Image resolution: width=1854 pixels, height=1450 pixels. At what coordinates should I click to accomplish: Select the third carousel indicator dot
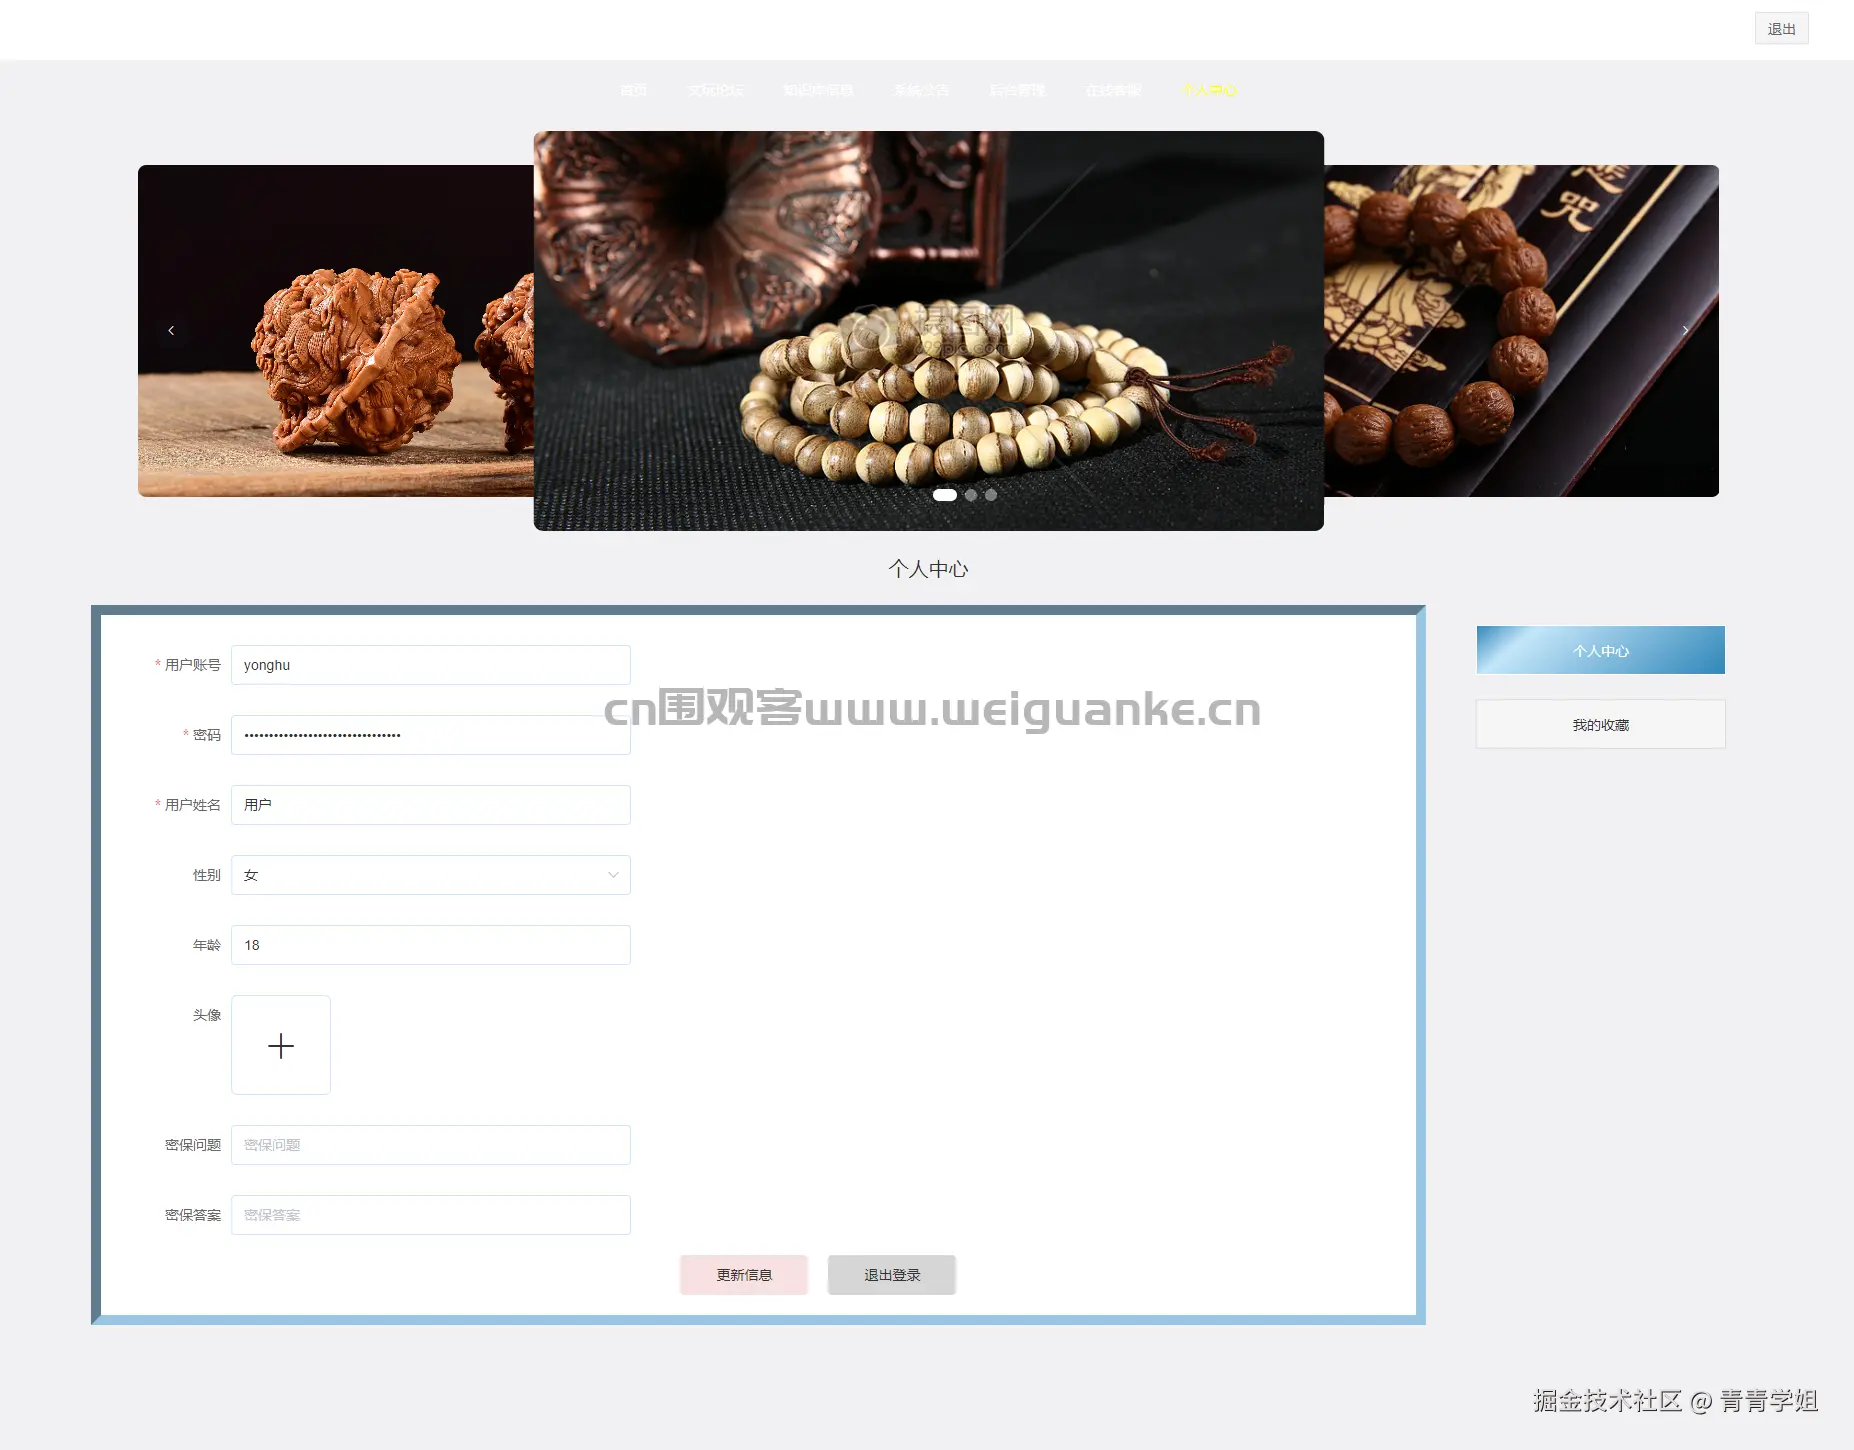990,495
